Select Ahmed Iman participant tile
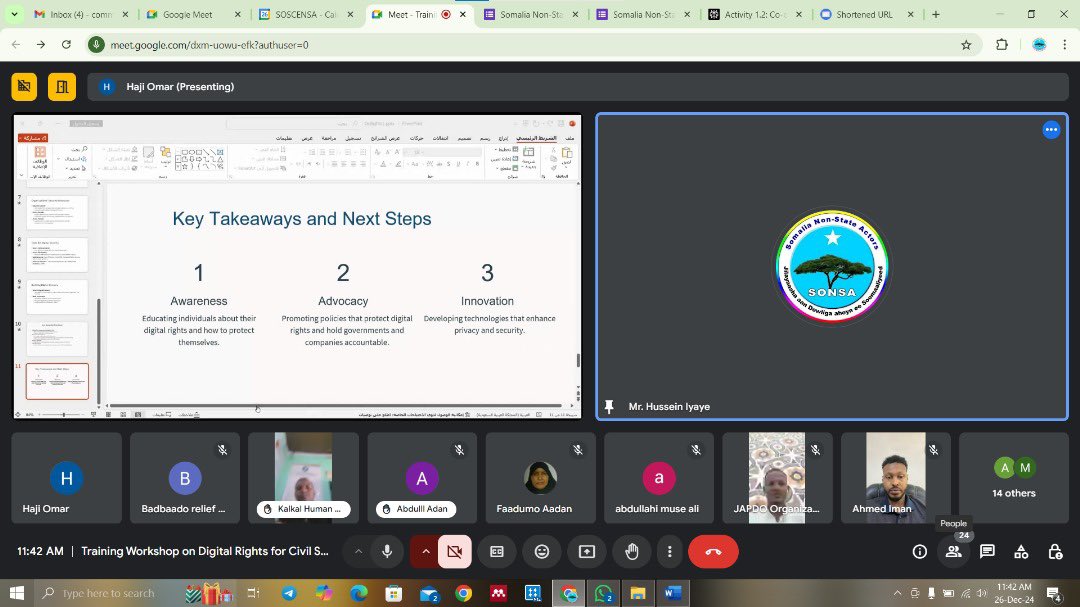The width and height of the screenshot is (1080, 607). click(x=896, y=478)
